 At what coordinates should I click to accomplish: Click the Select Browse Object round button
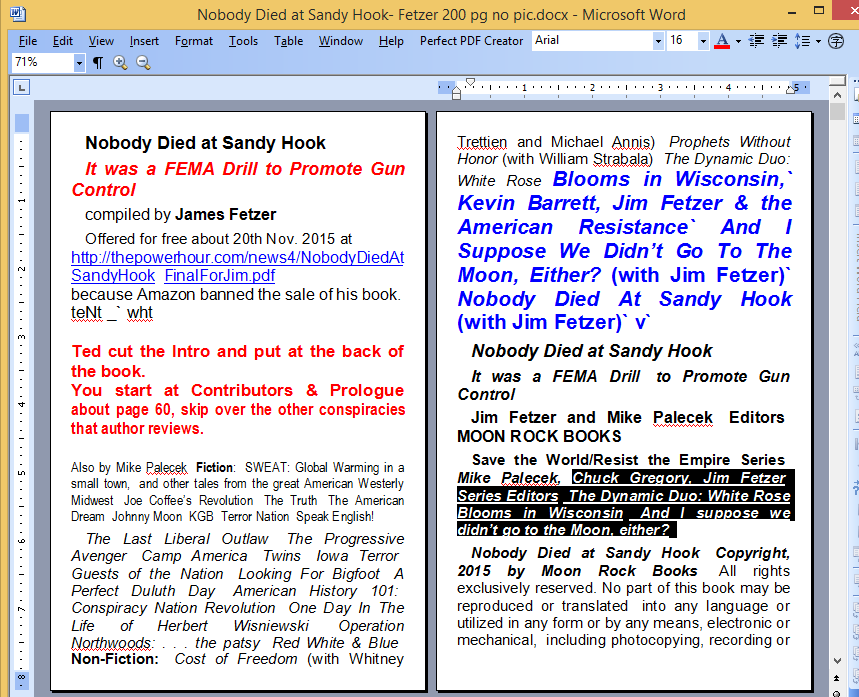tap(837, 693)
